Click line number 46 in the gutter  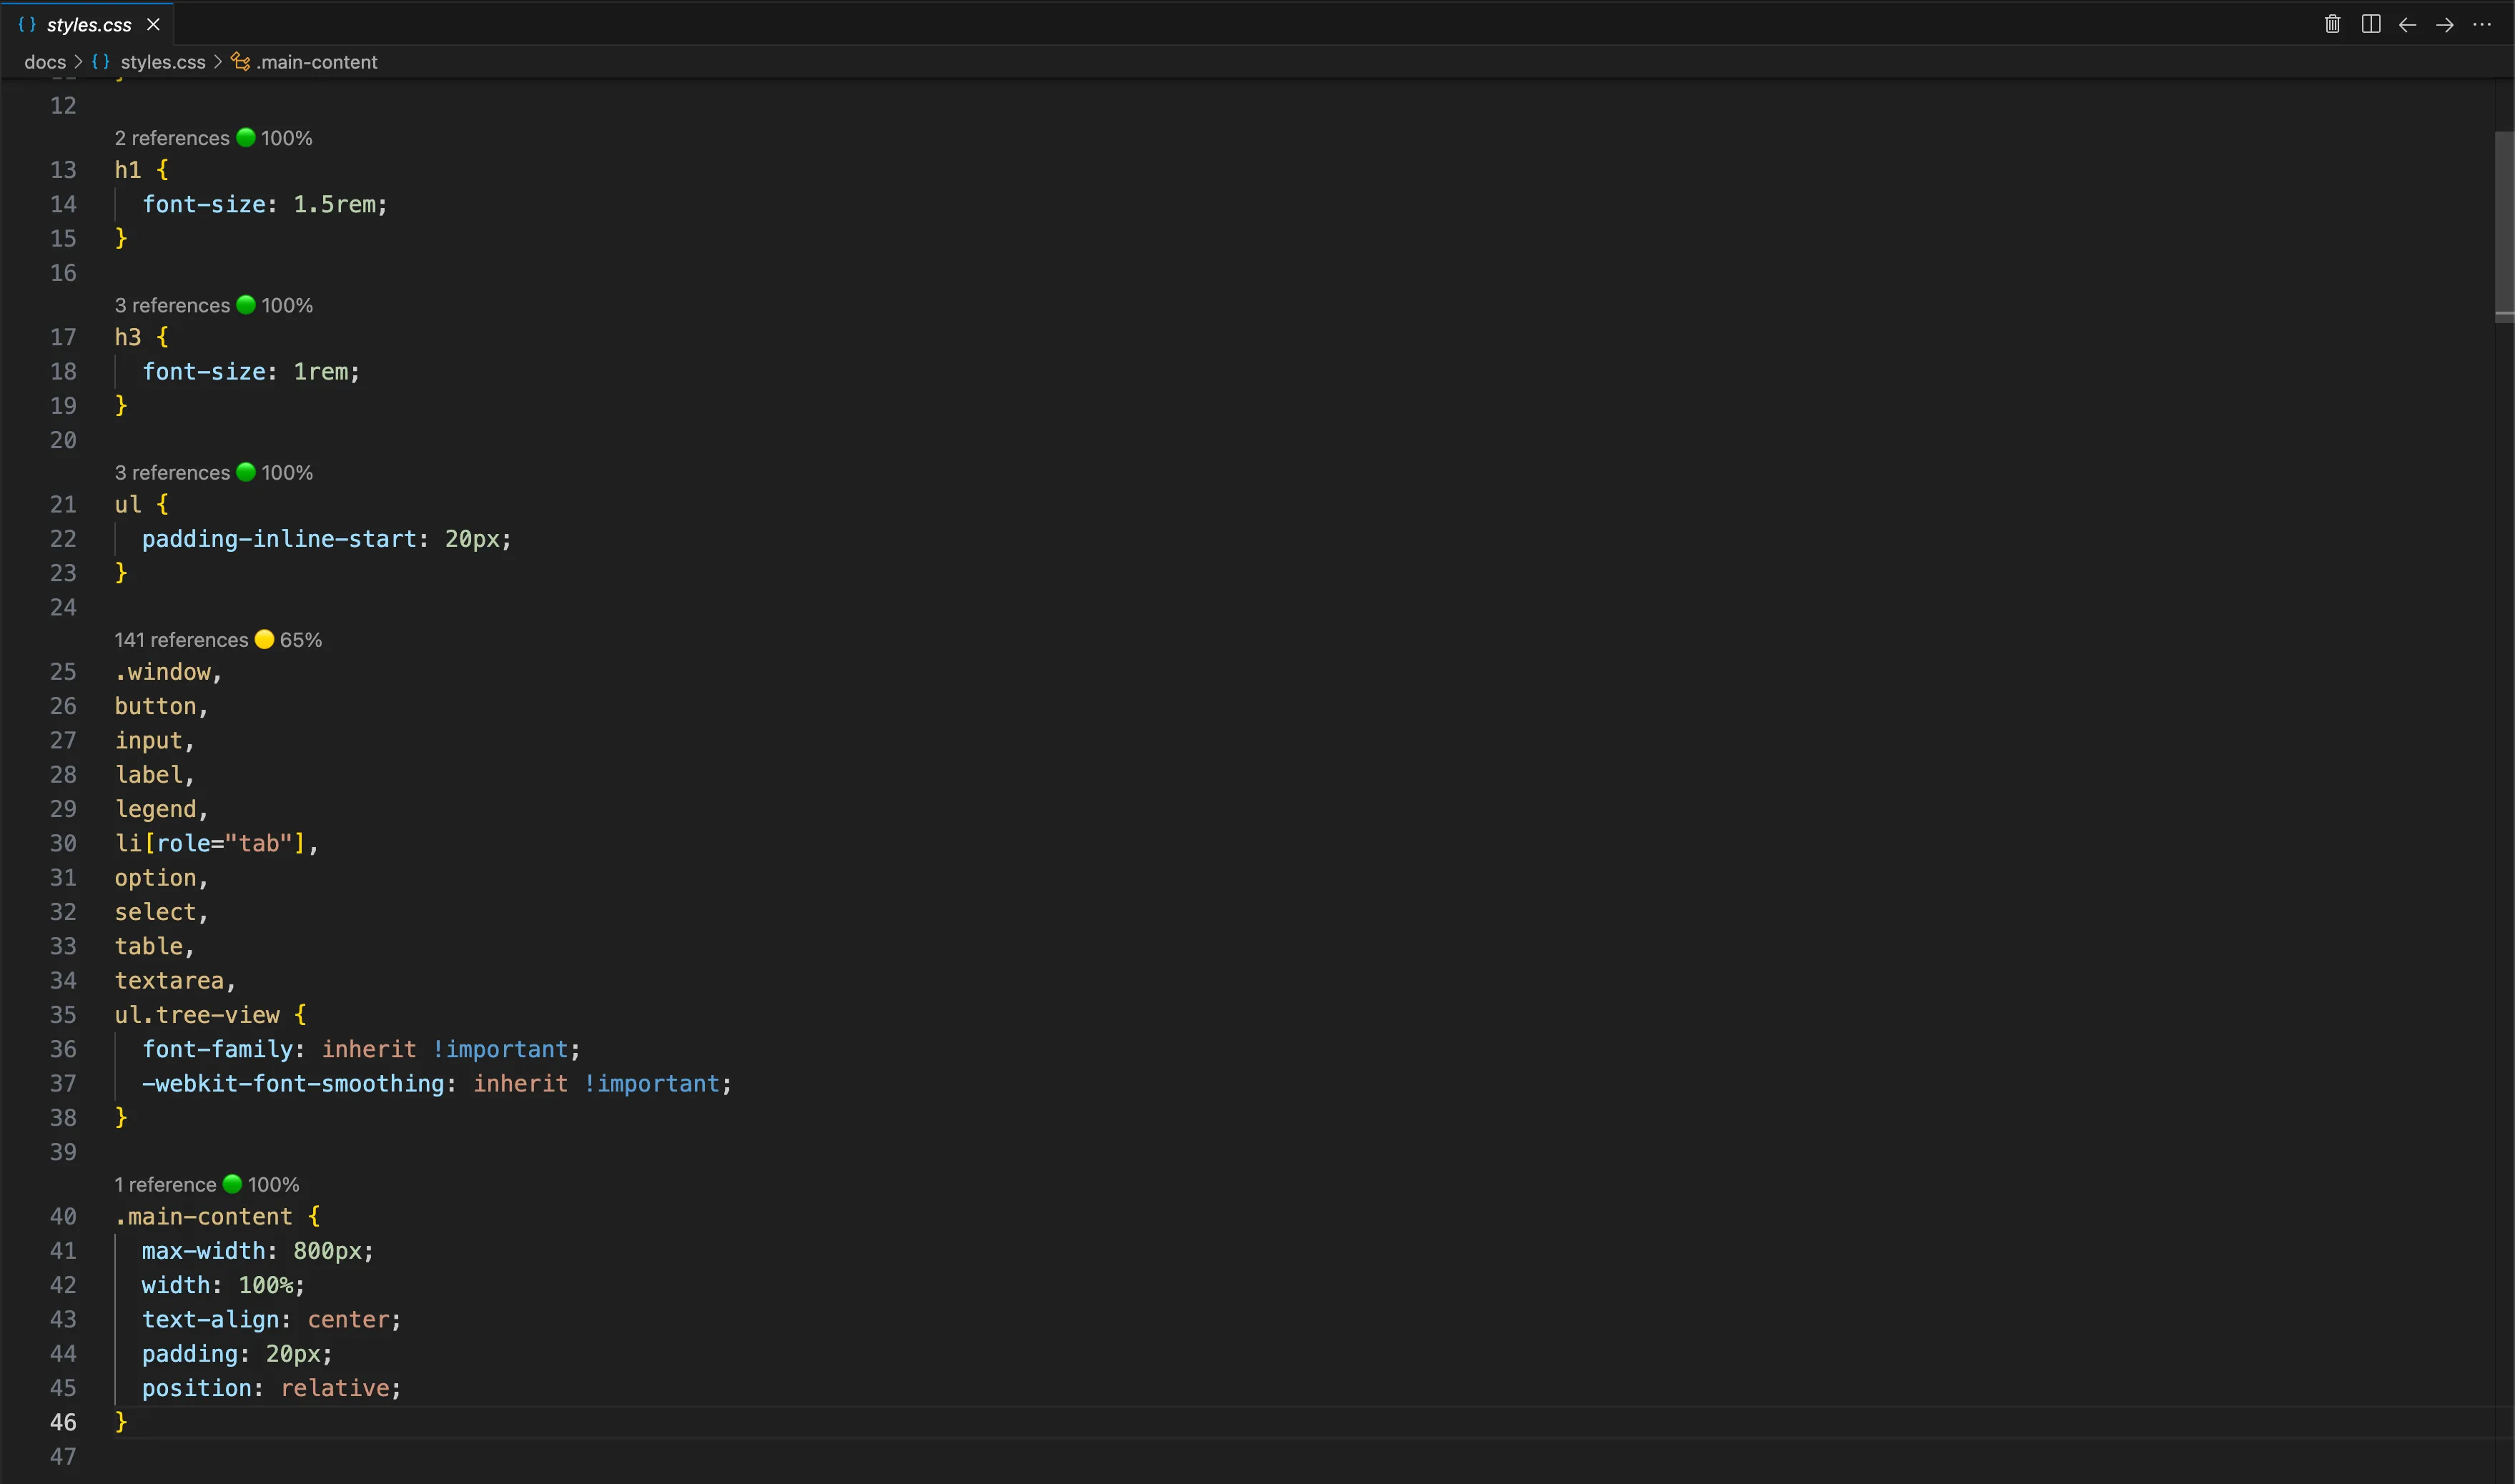click(x=63, y=1422)
